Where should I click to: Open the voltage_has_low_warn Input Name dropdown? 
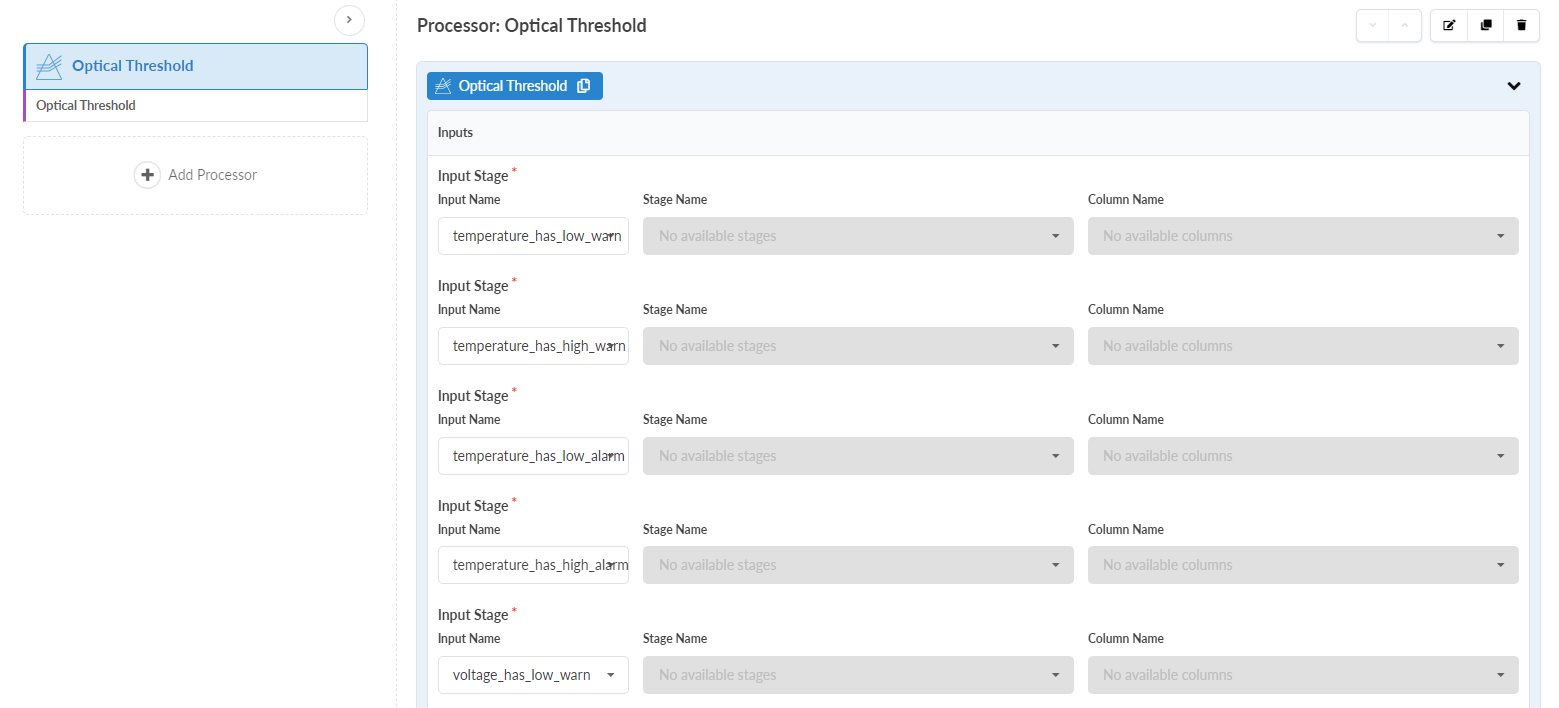[533, 675]
